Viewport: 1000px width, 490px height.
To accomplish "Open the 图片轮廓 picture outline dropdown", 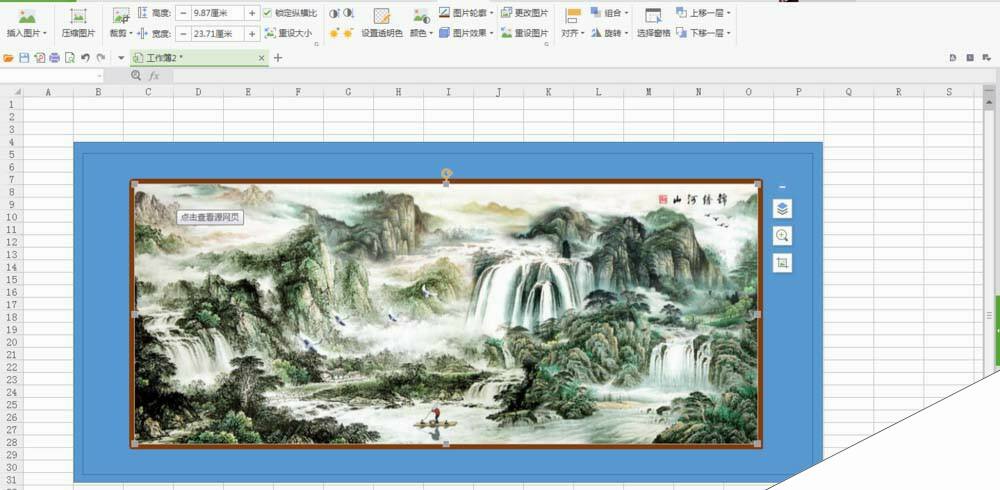I will (x=466, y=13).
